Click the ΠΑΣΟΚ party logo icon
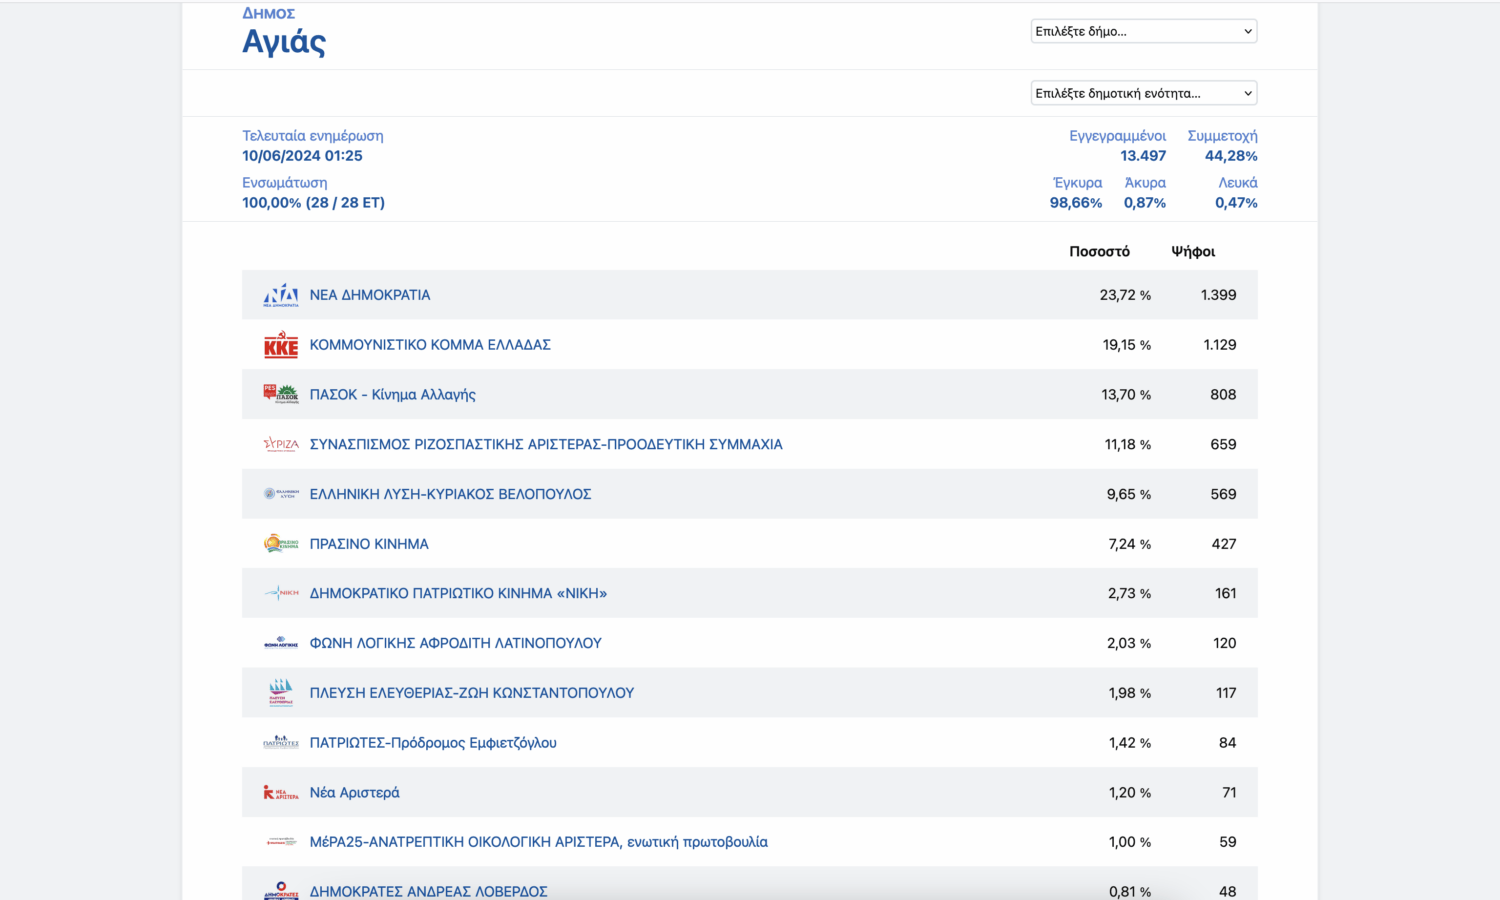1500x900 pixels. point(281,394)
